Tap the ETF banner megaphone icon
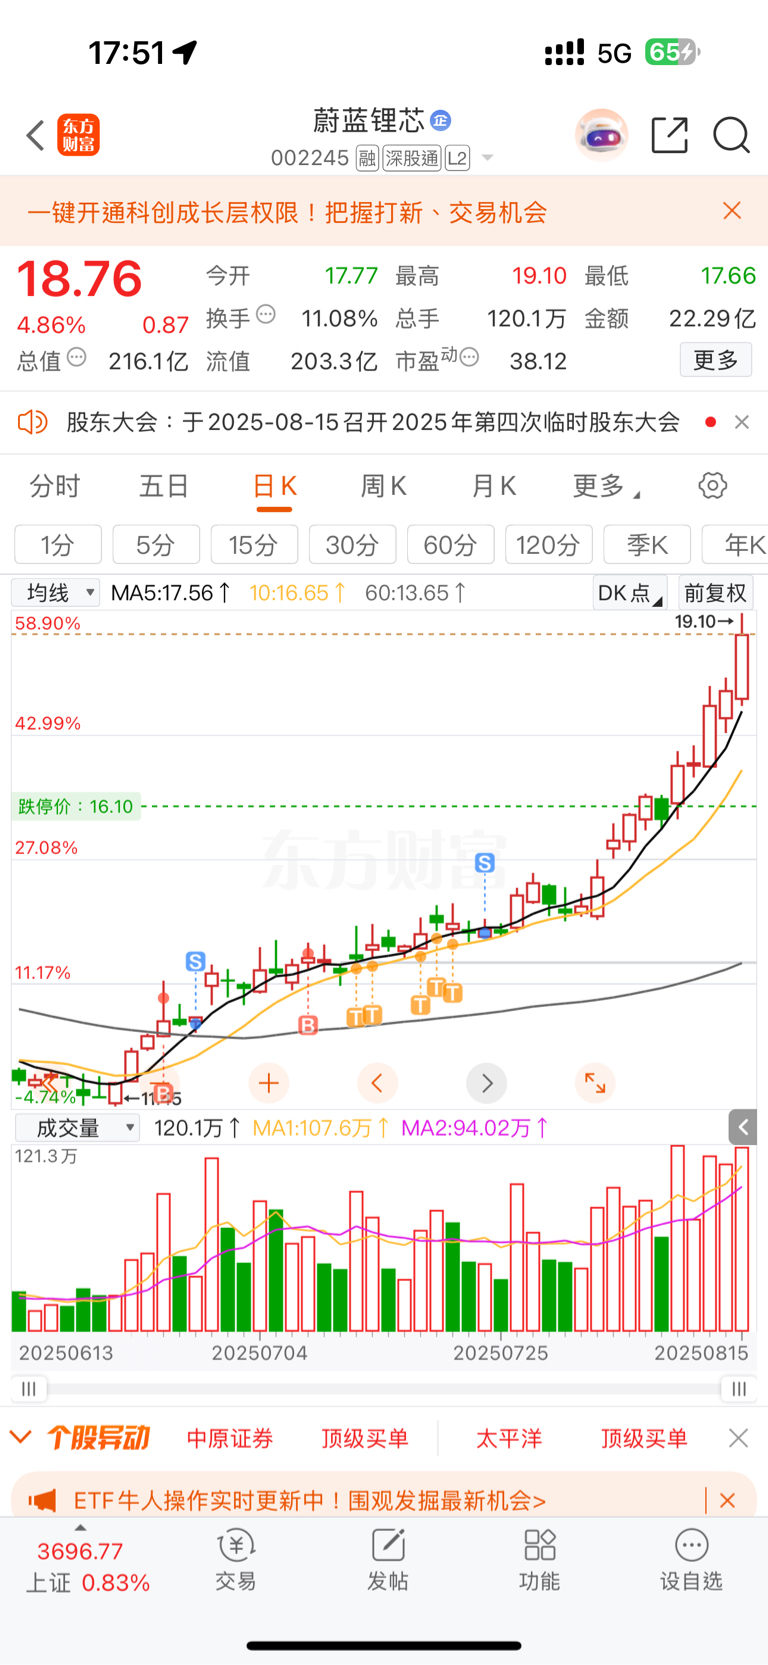Viewport: 768px width, 1665px height. pos(42,1500)
